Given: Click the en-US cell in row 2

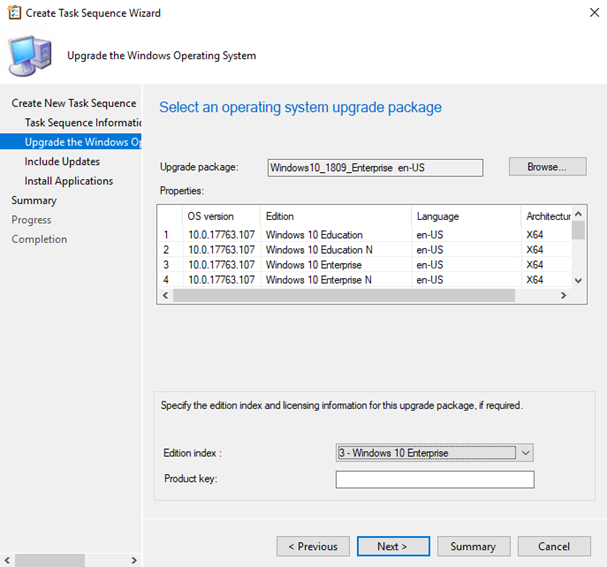Looking at the screenshot, I should point(430,250).
